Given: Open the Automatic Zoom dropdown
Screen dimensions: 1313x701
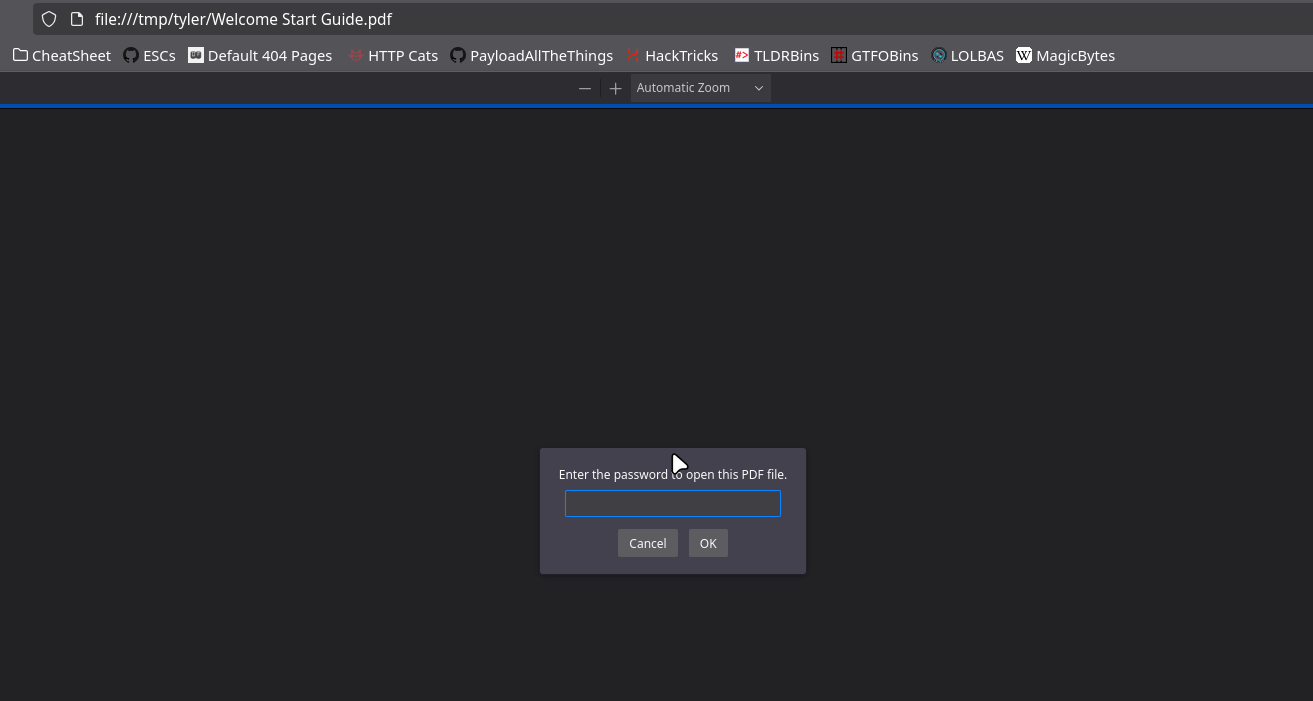Looking at the screenshot, I should coord(699,88).
